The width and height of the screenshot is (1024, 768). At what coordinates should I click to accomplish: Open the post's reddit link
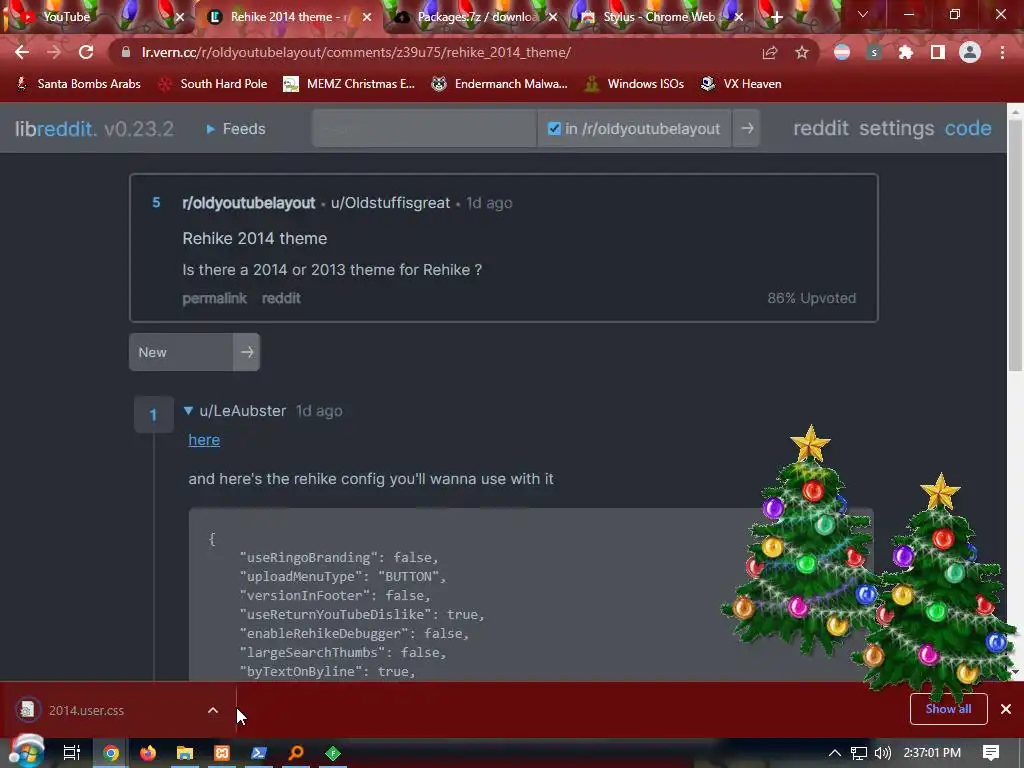pos(281,298)
